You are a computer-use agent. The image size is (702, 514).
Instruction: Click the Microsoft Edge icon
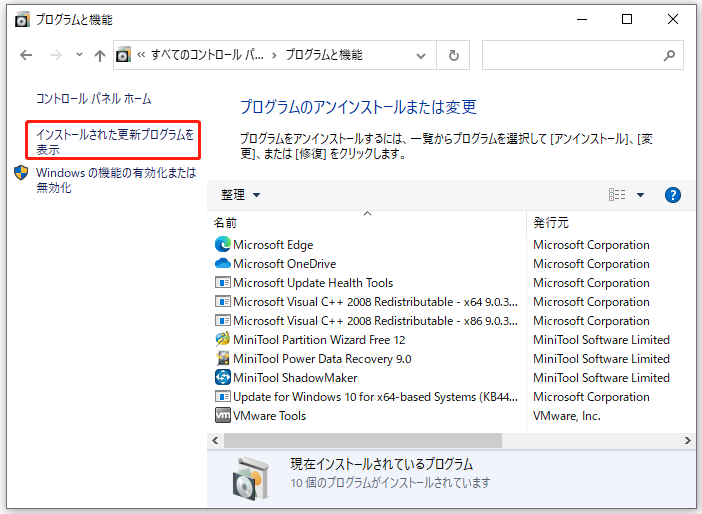pos(223,244)
